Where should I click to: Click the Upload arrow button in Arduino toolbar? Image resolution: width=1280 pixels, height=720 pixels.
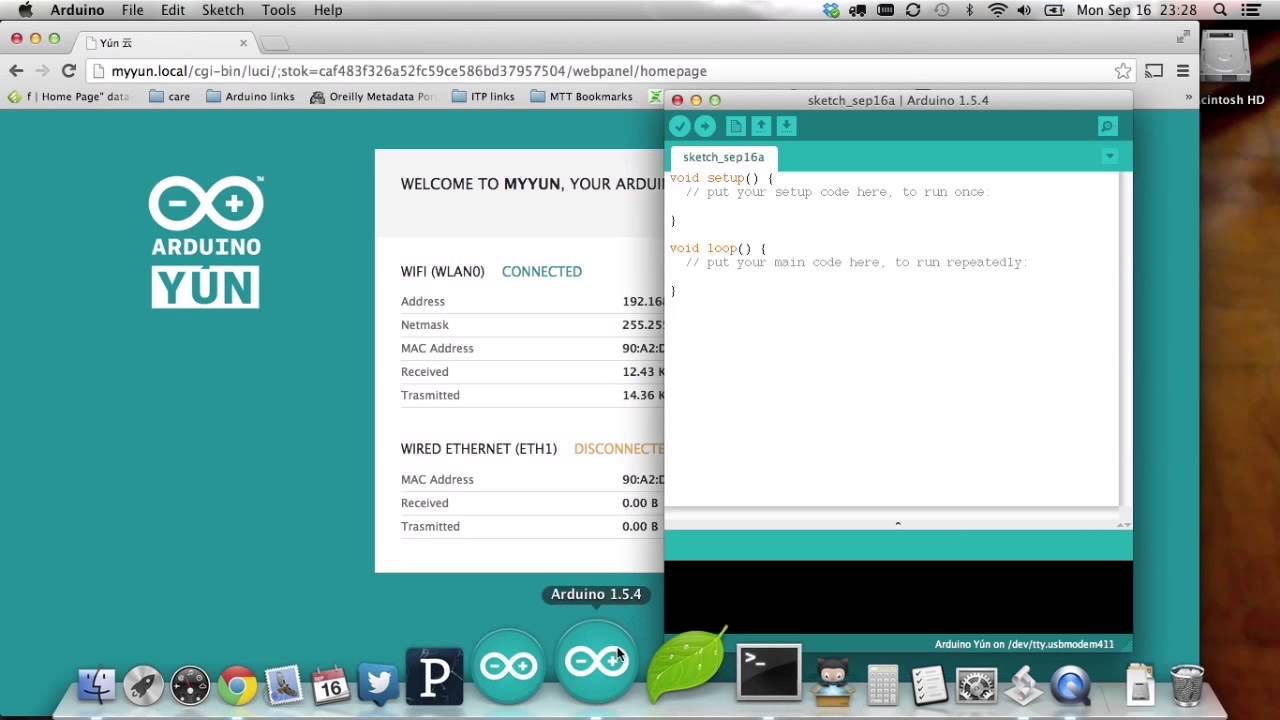click(705, 126)
